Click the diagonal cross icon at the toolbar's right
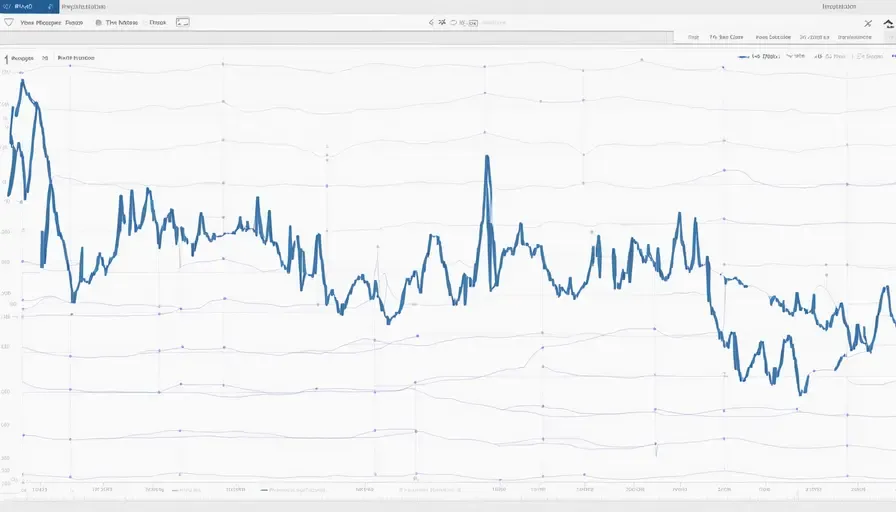 coord(868,23)
